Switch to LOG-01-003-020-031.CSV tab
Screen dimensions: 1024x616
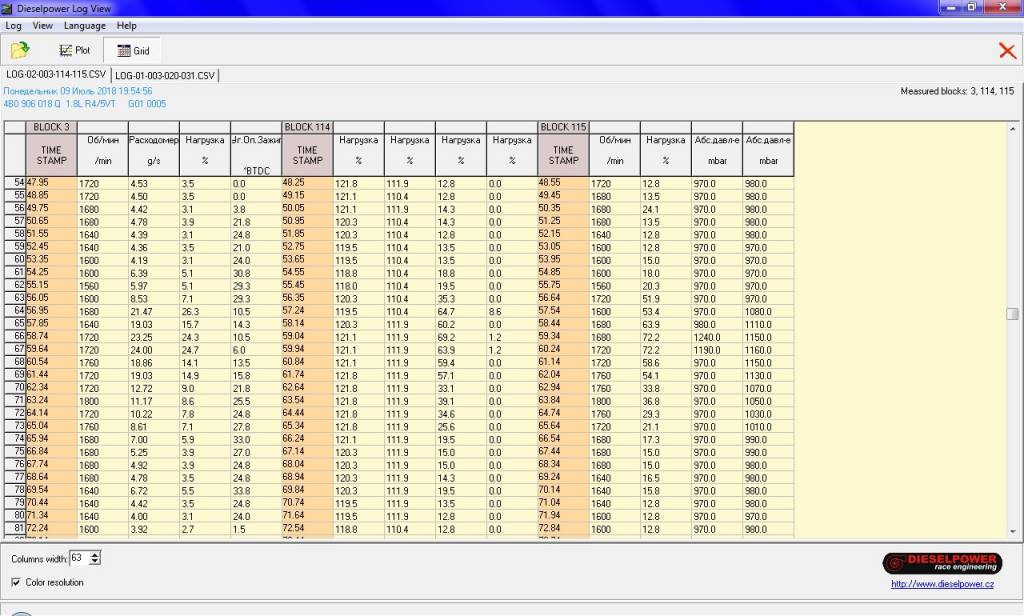point(164,75)
